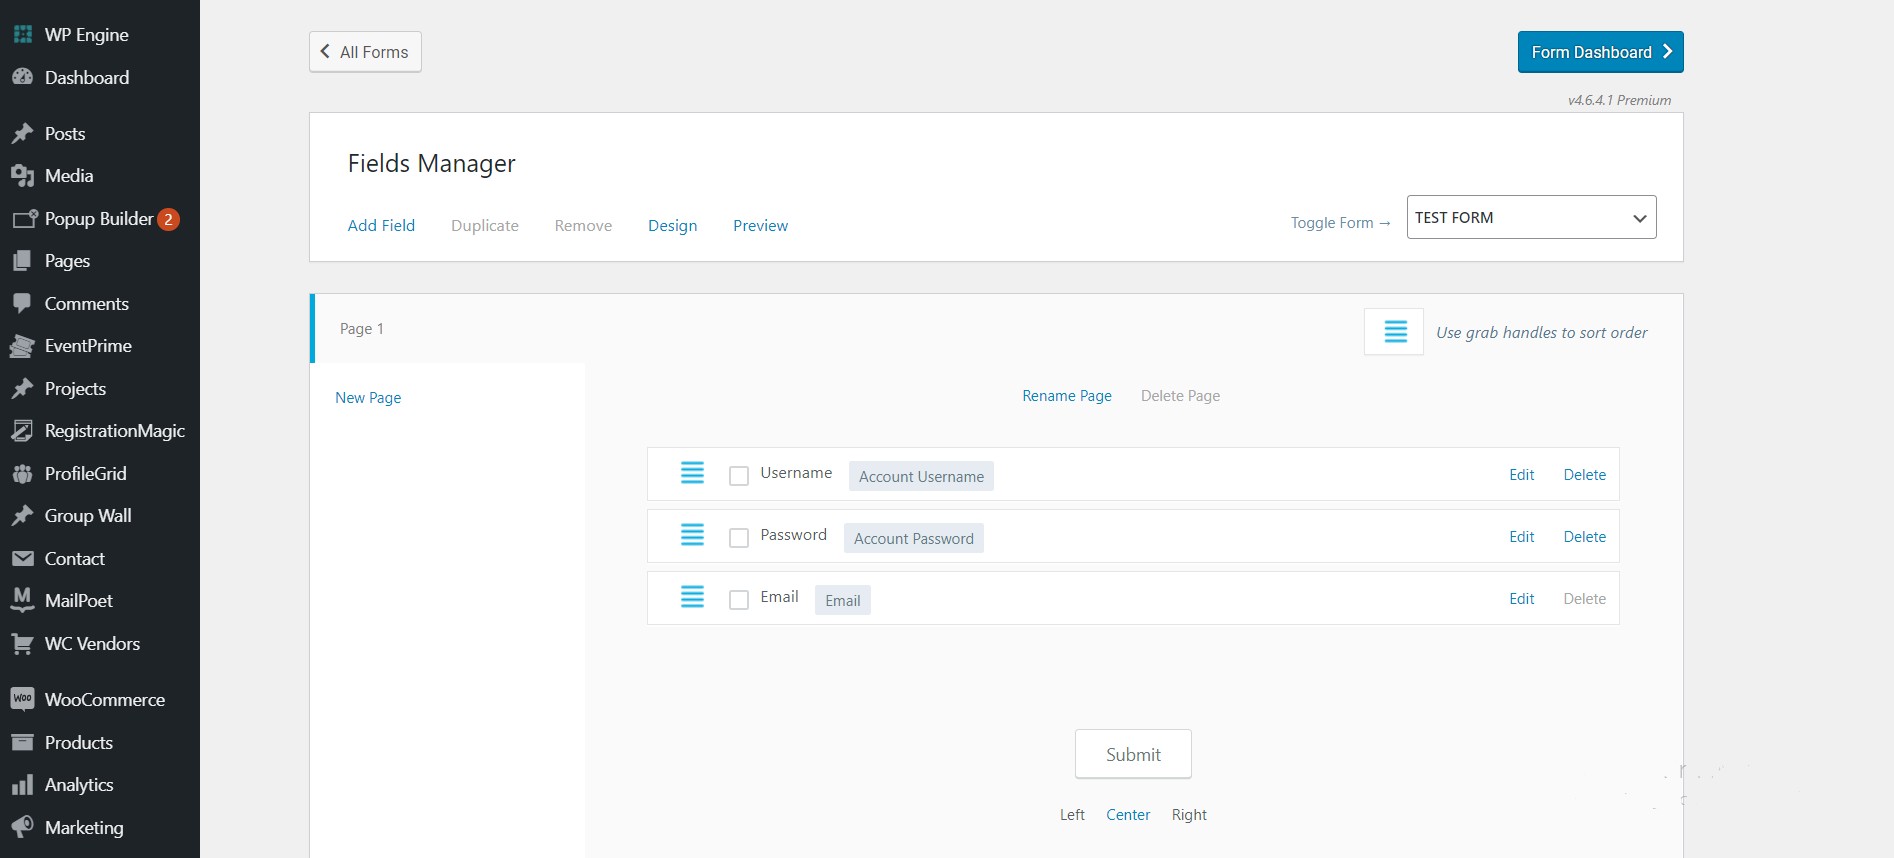
Task: Click the WooCommerce icon in the sidebar
Action: [22, 699]
